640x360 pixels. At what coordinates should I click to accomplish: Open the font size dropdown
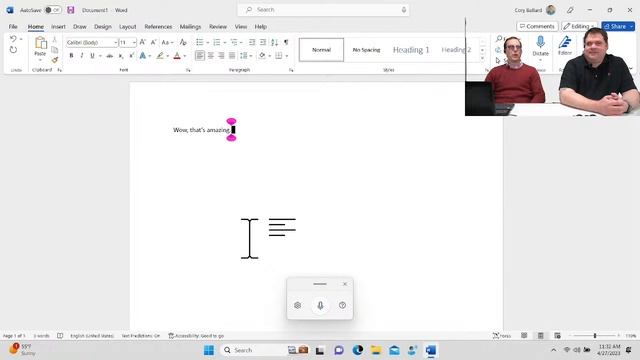click(134, 42)
